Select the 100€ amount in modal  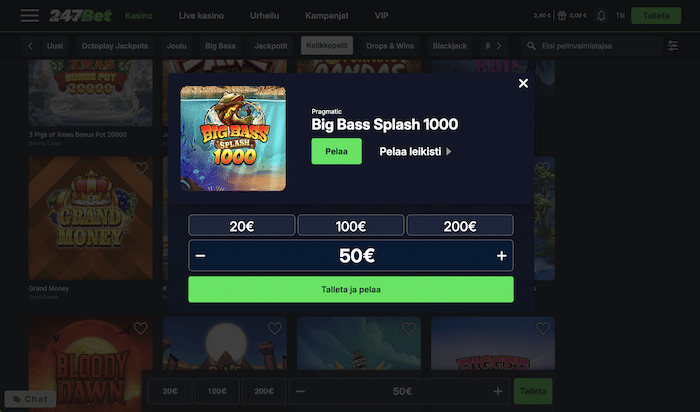[x=351, y=225]
